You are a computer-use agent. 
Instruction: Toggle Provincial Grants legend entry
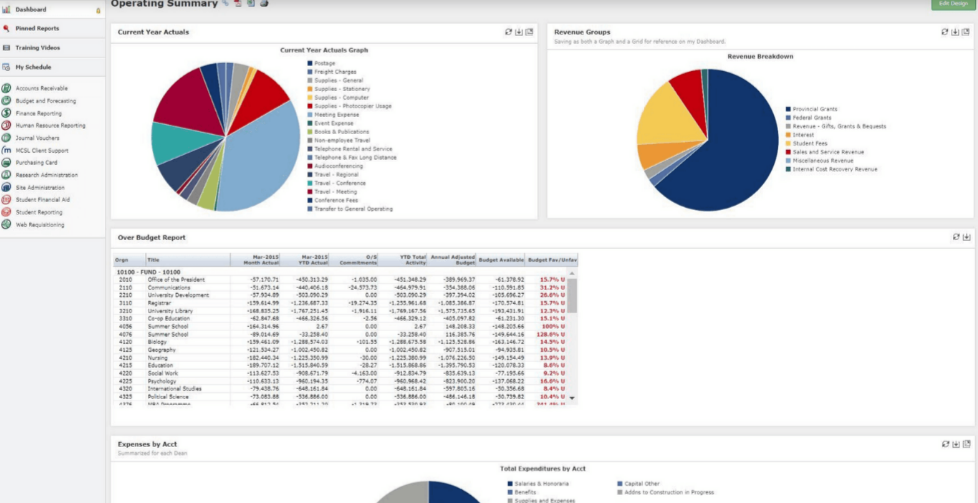(814, 108)
